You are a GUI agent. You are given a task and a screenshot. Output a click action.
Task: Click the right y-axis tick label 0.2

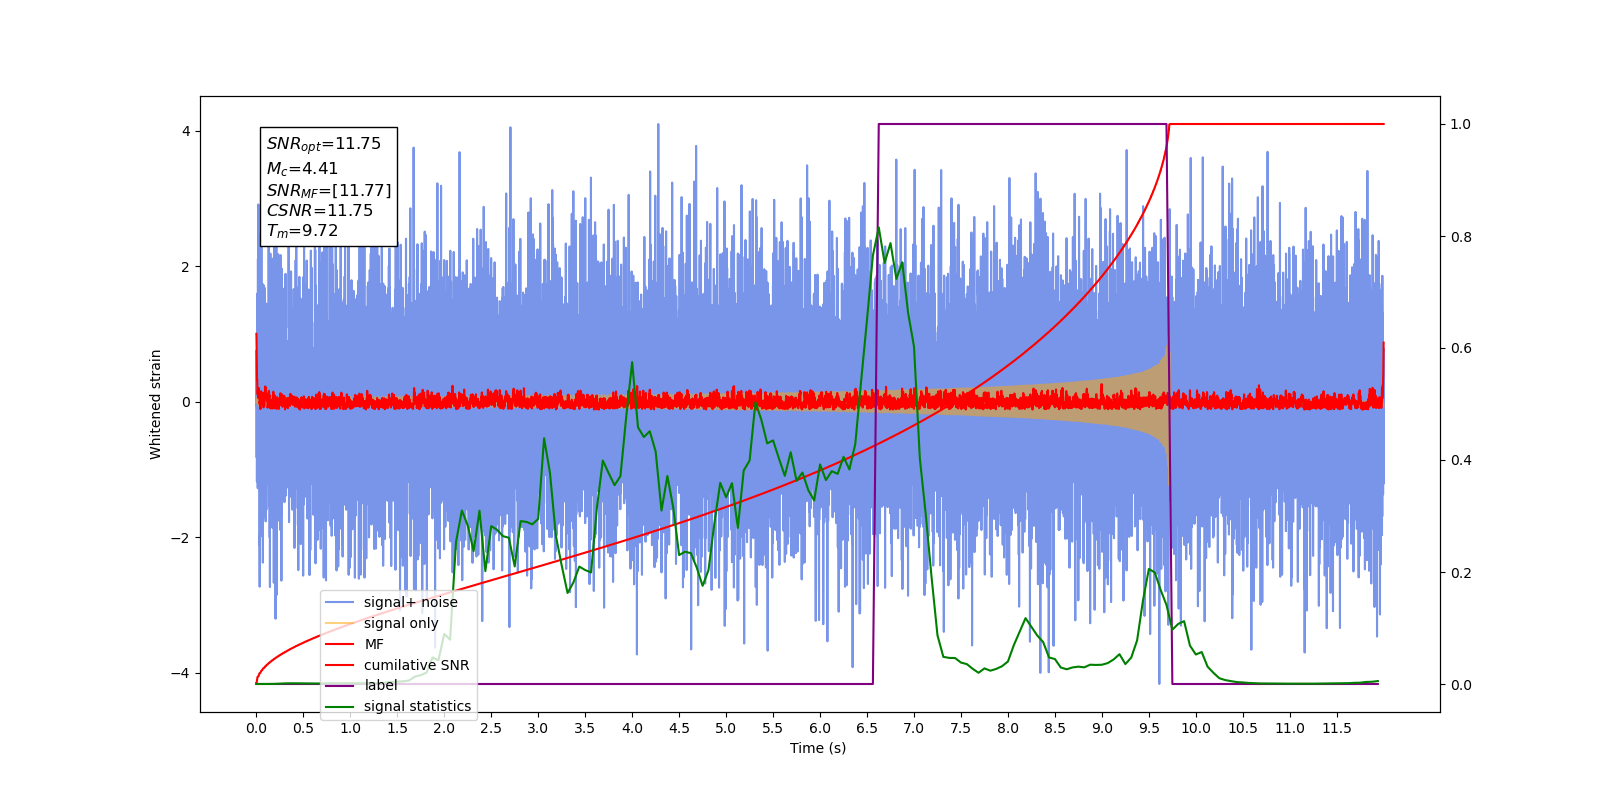[1461, 573]
